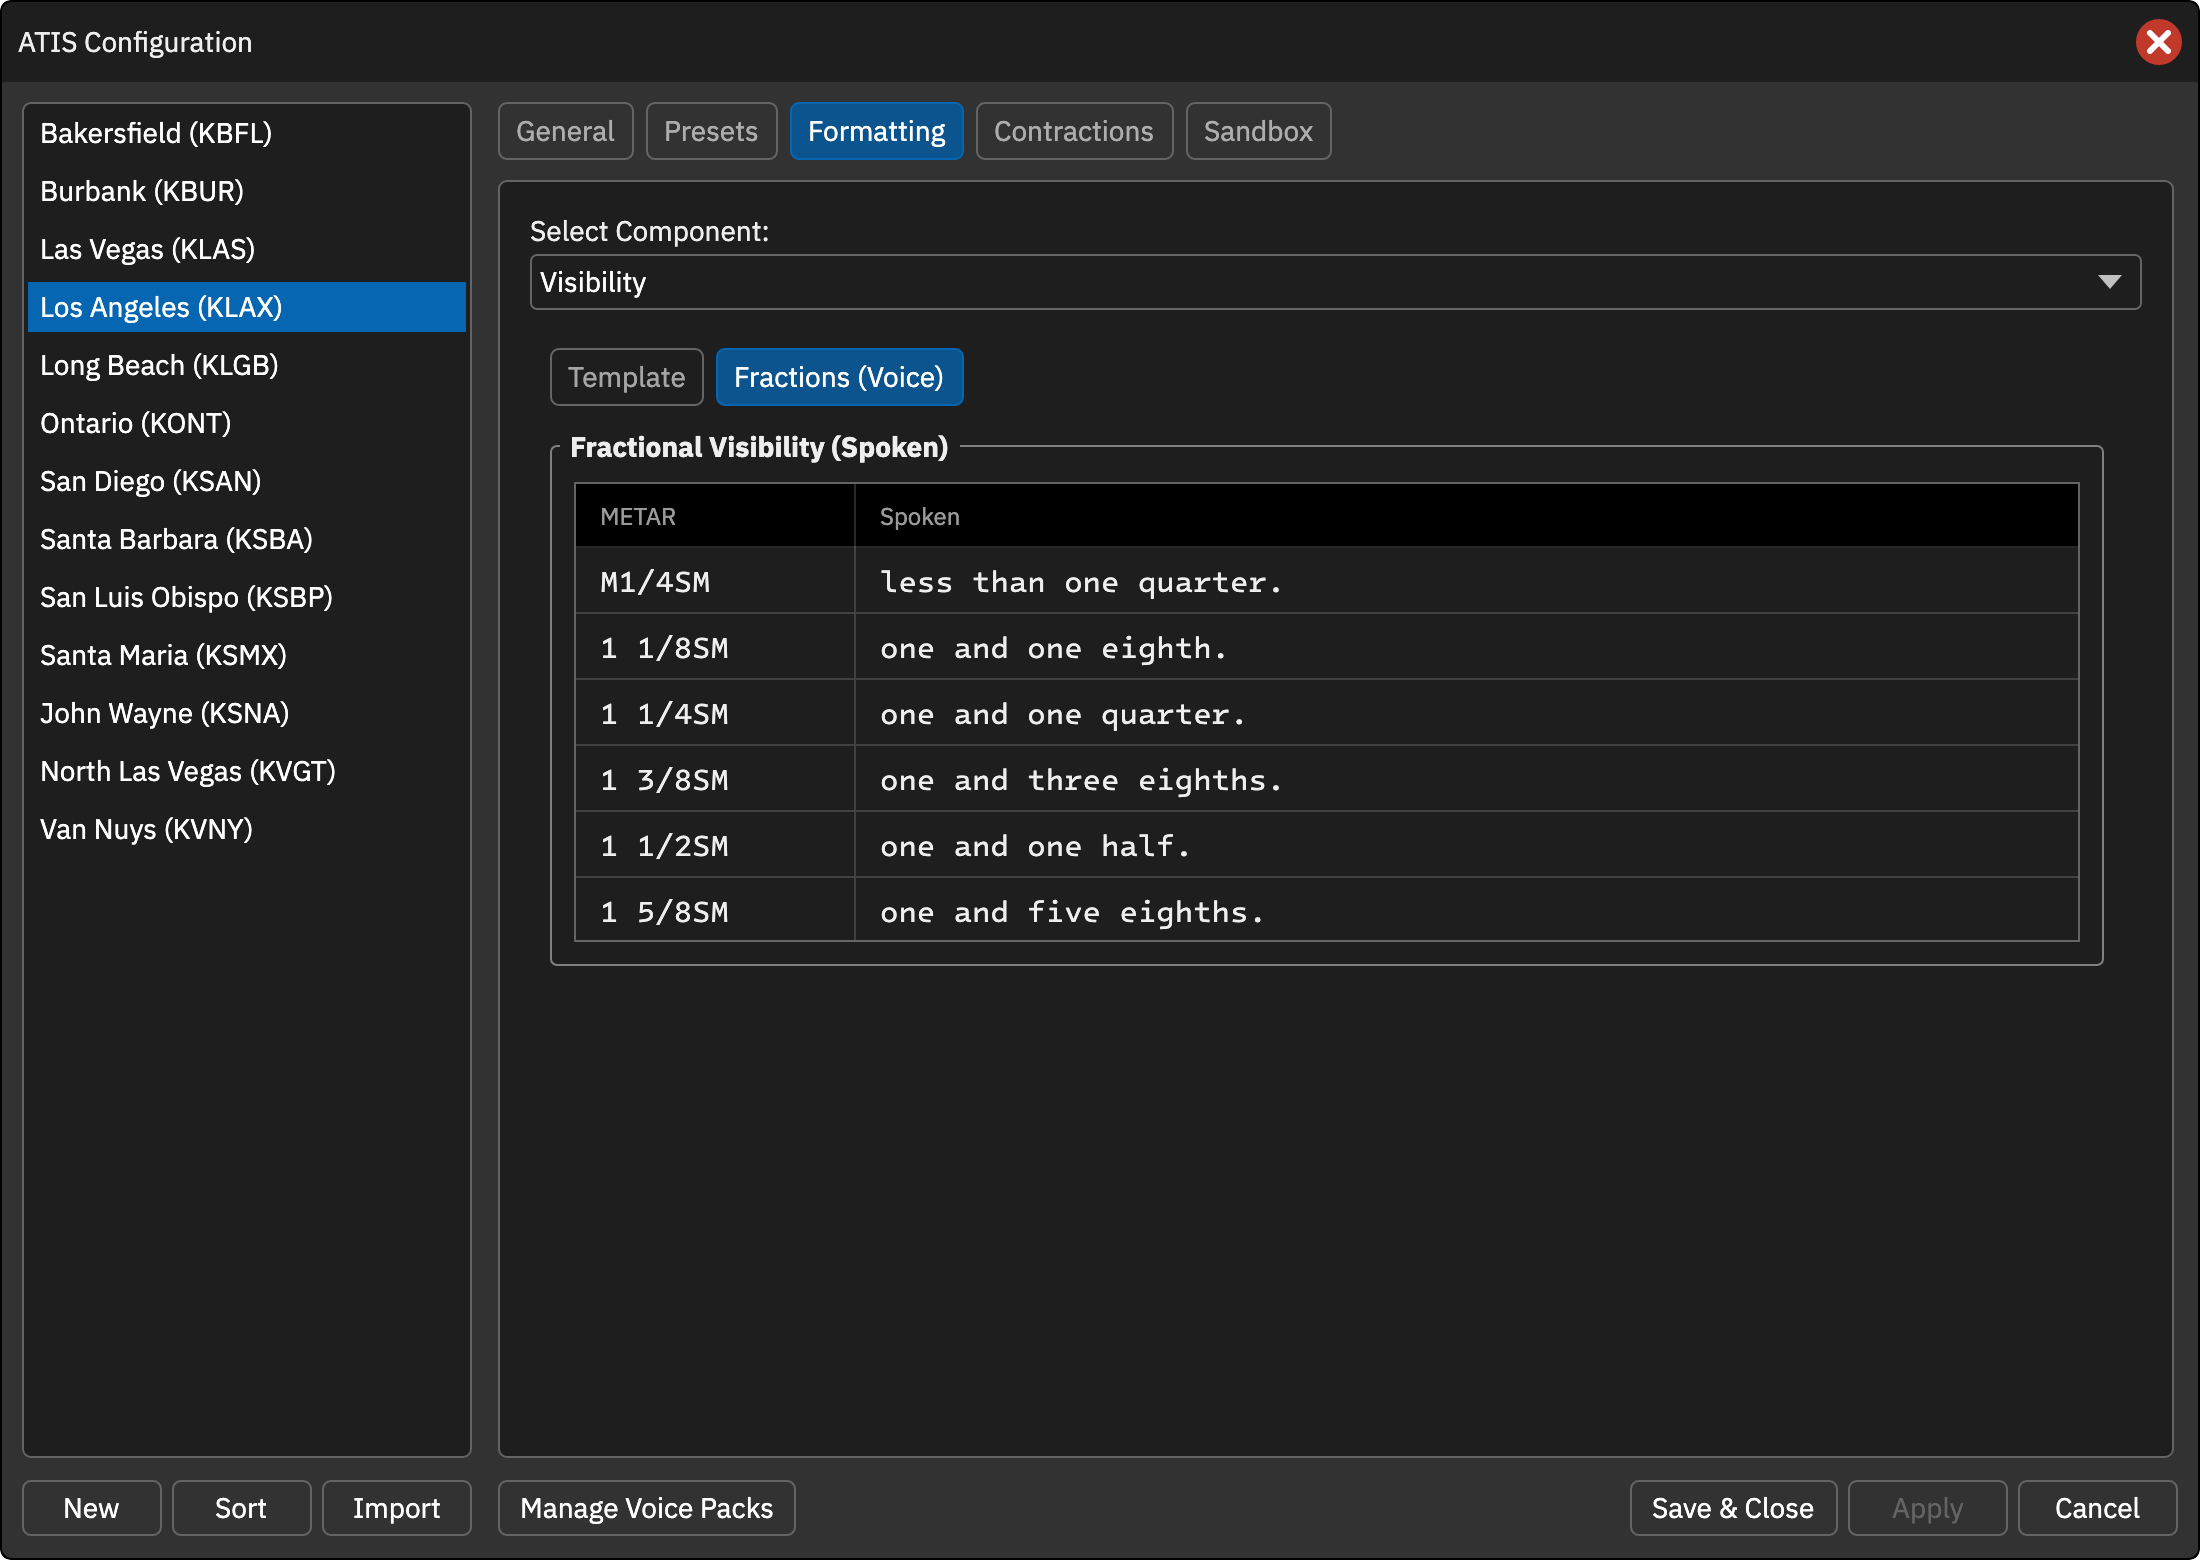This screenshot has height=1560, width=2200.
Task: Open the Presets tab
Action: pos(711,131)
